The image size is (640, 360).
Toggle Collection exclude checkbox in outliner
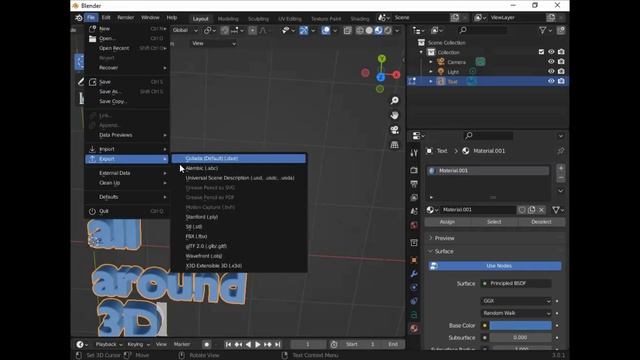click(541, 52)
